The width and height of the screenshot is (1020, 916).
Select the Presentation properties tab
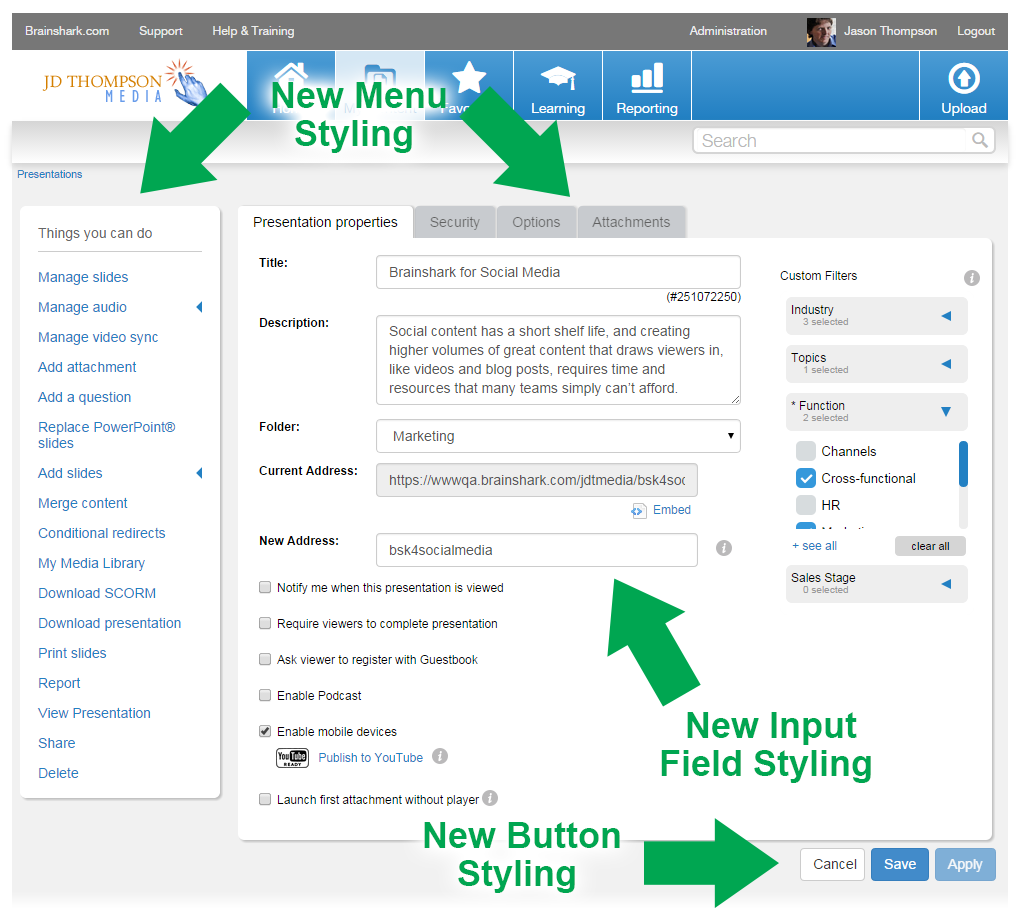point(325,222)
